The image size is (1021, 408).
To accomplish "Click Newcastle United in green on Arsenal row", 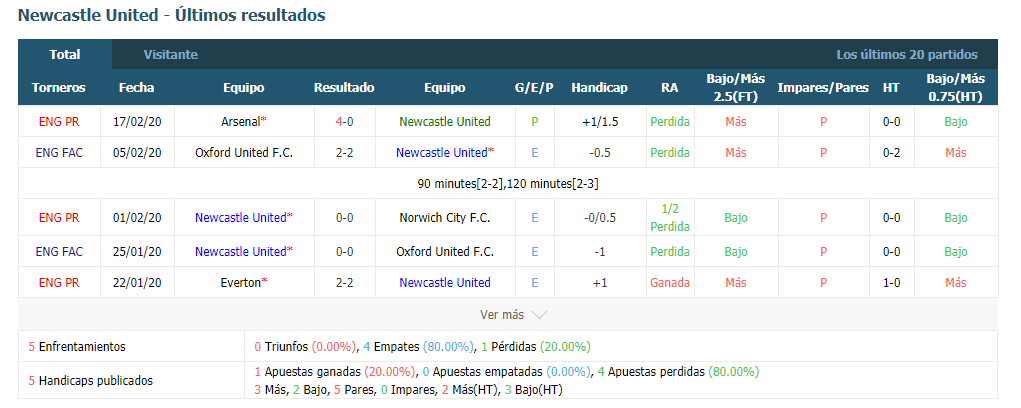I will click(x=445, y=122).
